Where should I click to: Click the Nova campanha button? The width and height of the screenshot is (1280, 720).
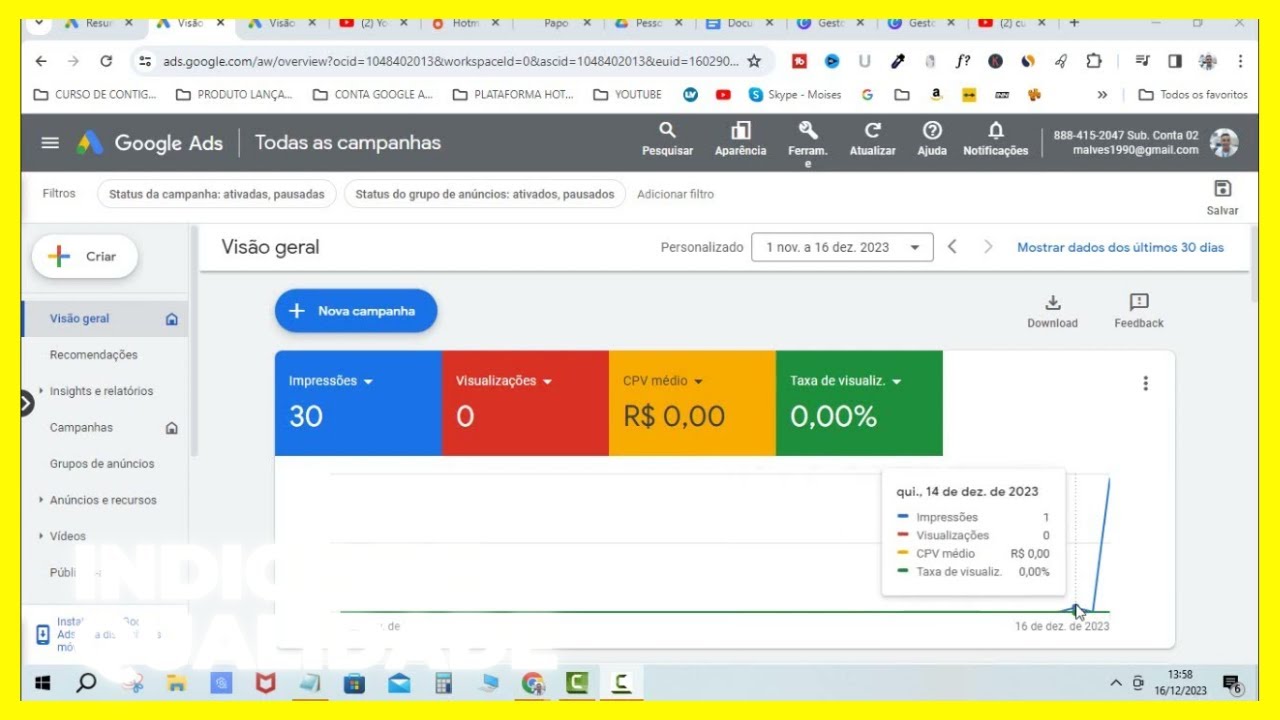pos(356,311)
